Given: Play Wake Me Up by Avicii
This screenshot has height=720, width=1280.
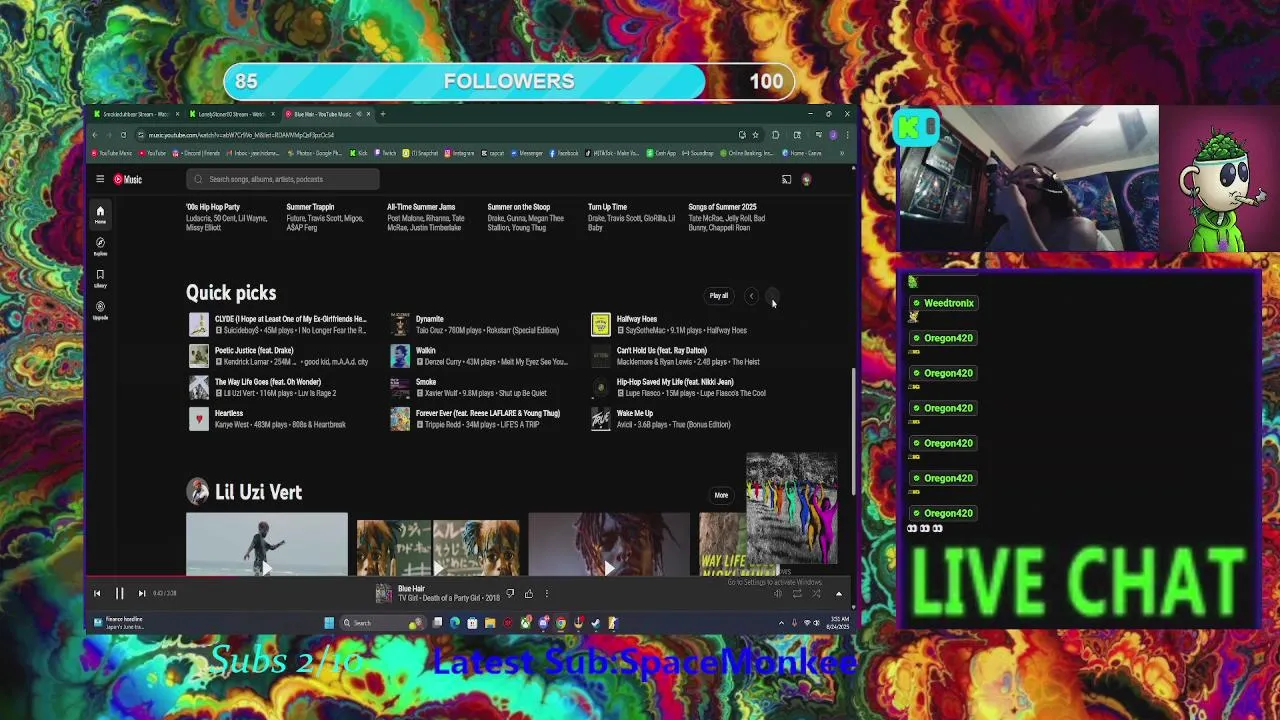Looking at the screenshot, I should pyautogui.click(x=635, y=413).
